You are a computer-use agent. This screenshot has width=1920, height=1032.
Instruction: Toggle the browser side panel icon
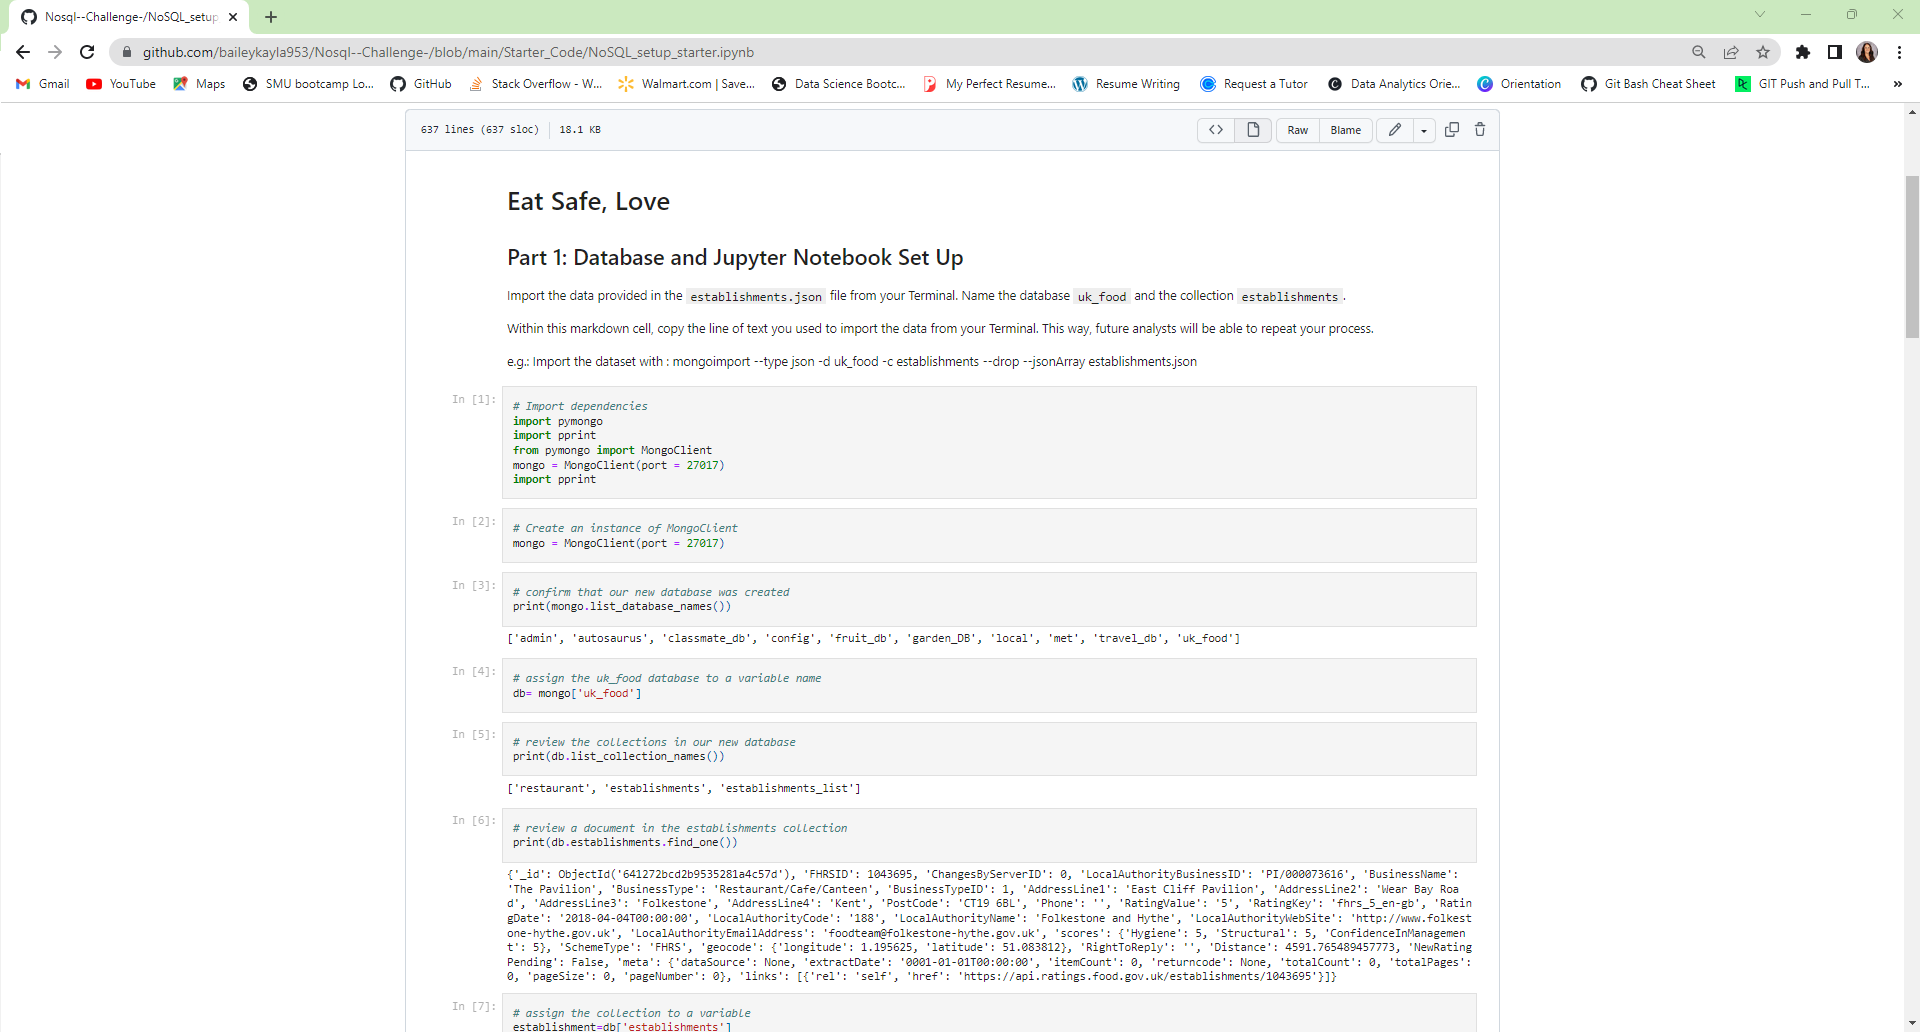1835,52
